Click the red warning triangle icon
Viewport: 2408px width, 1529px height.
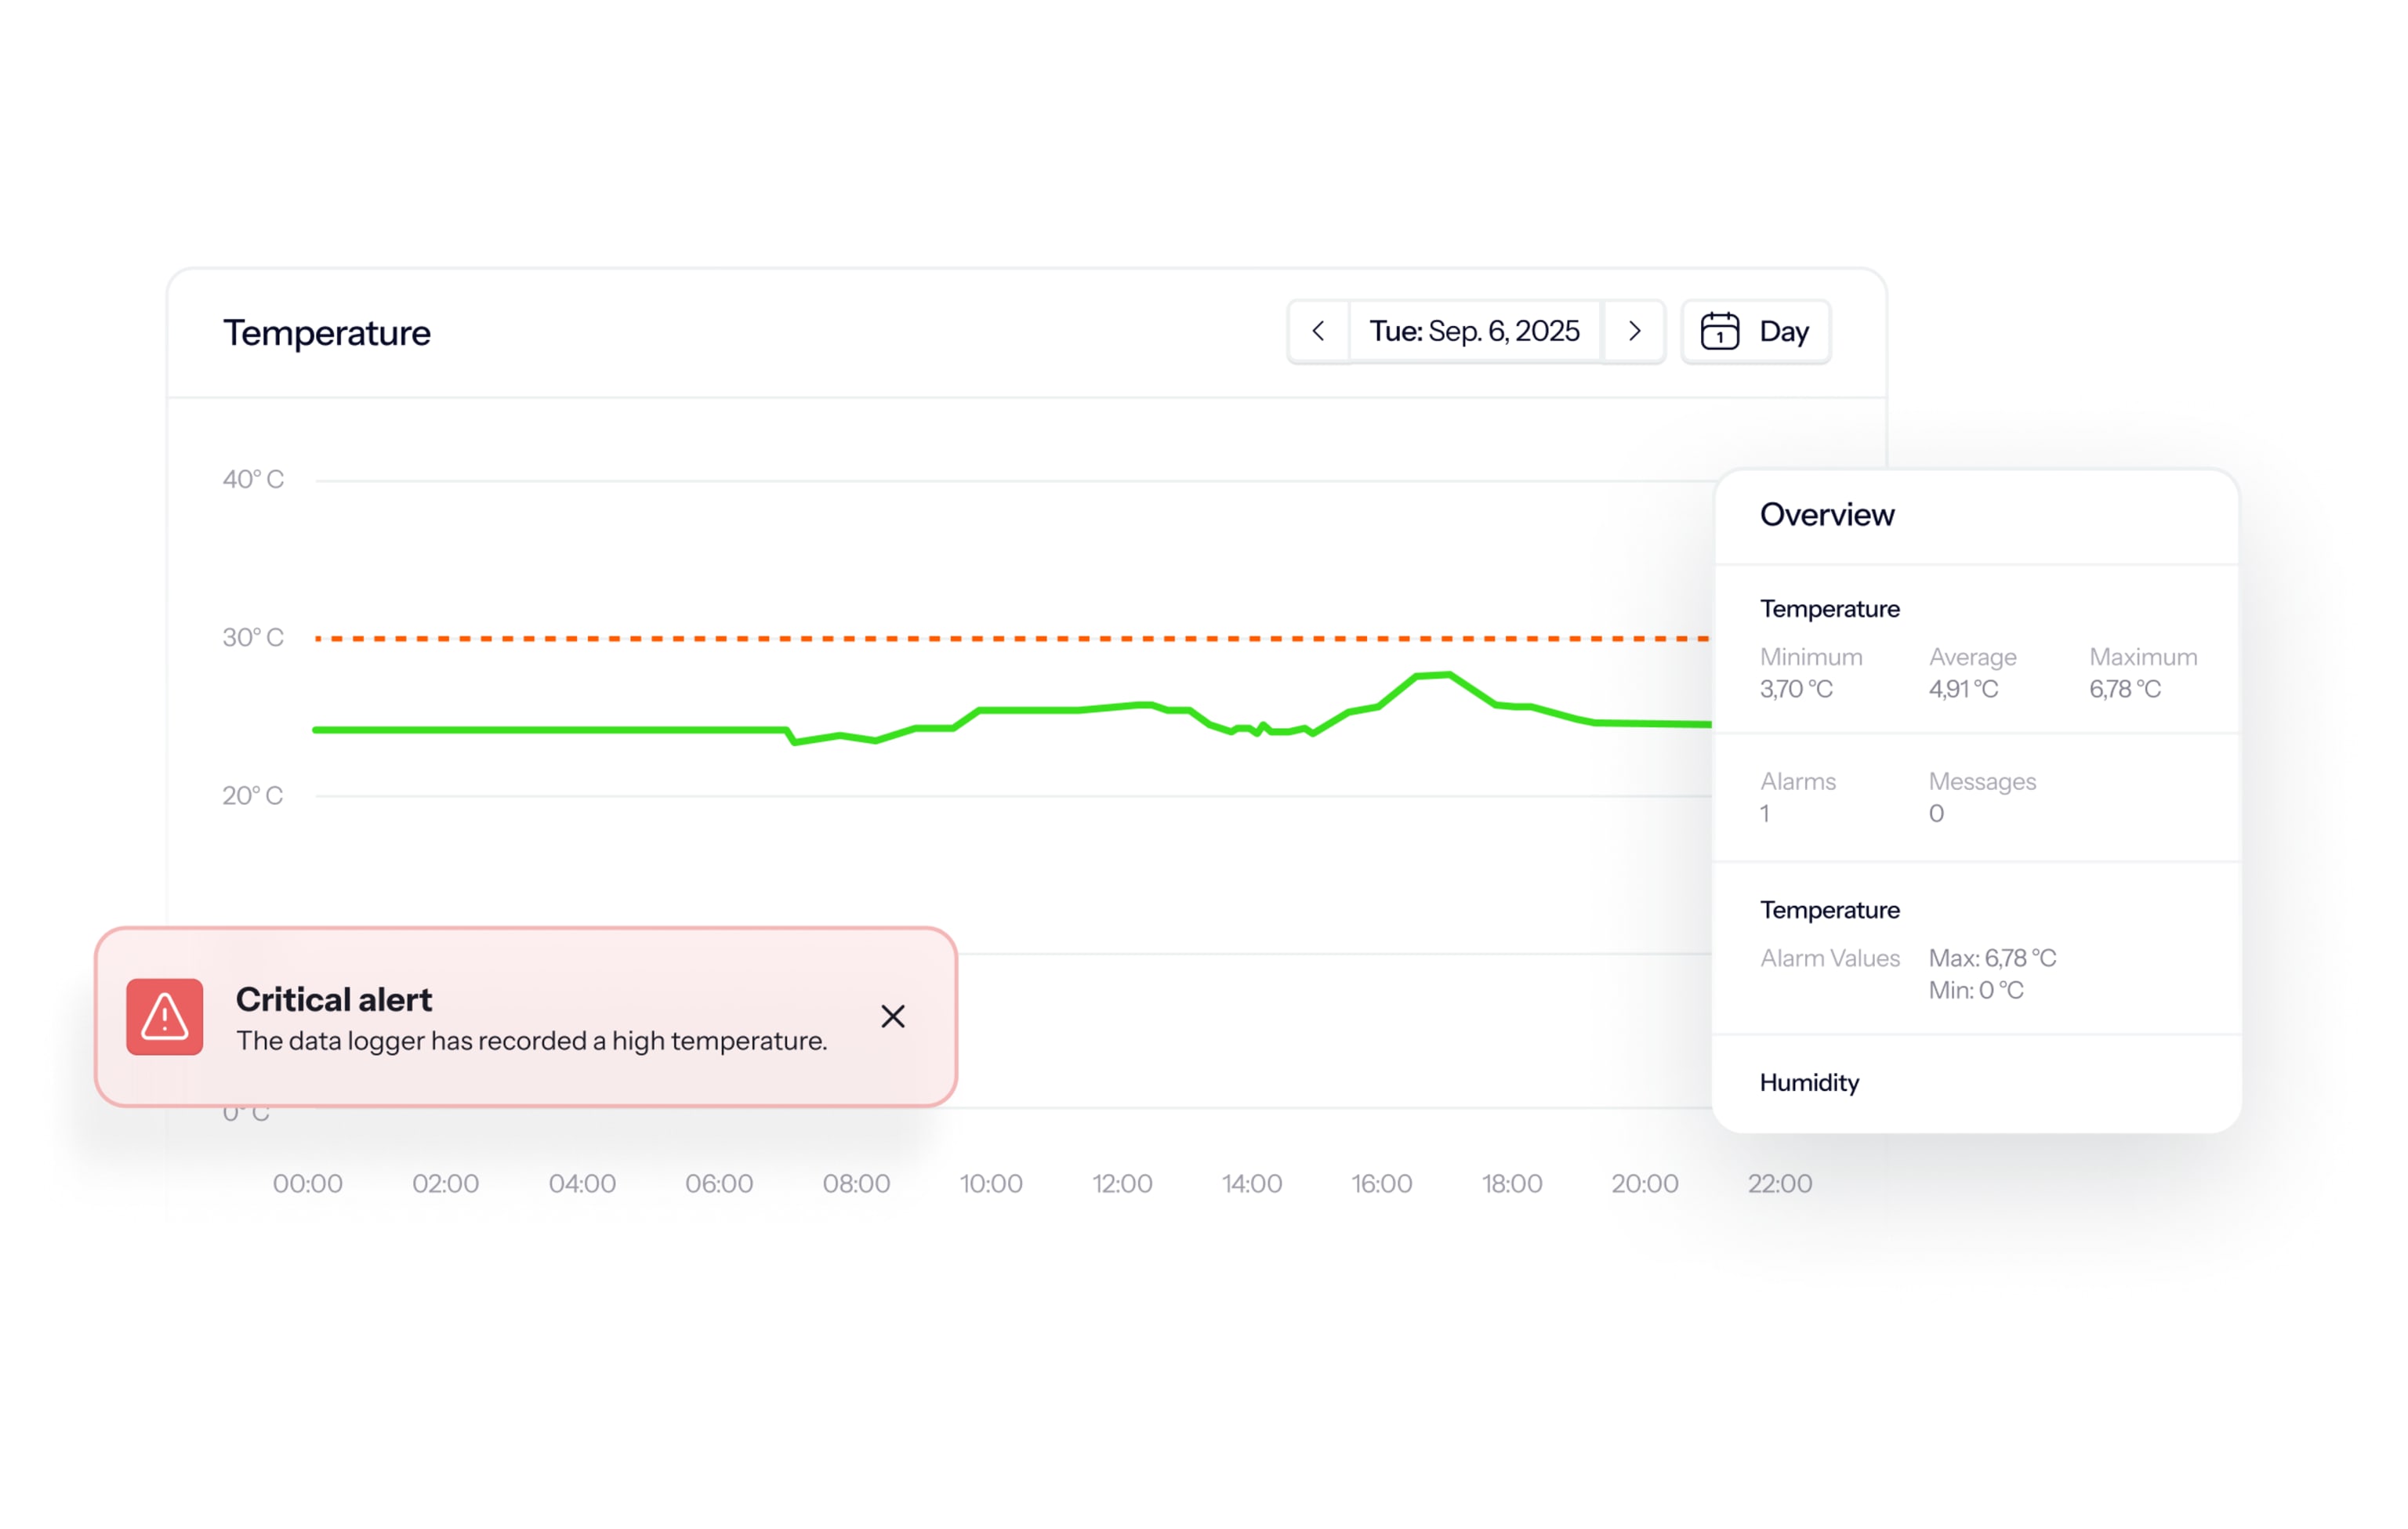click(x=165, y=1017)
